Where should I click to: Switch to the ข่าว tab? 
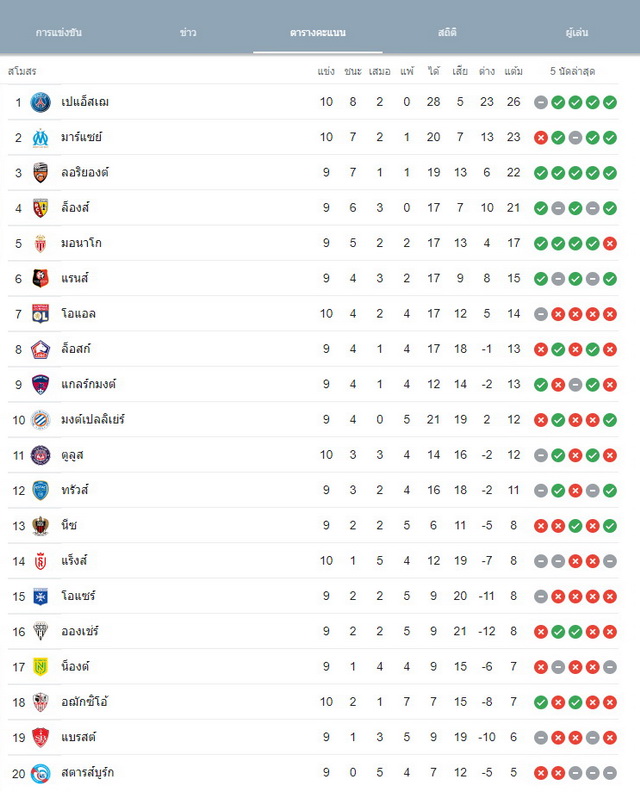click(188, 32)
